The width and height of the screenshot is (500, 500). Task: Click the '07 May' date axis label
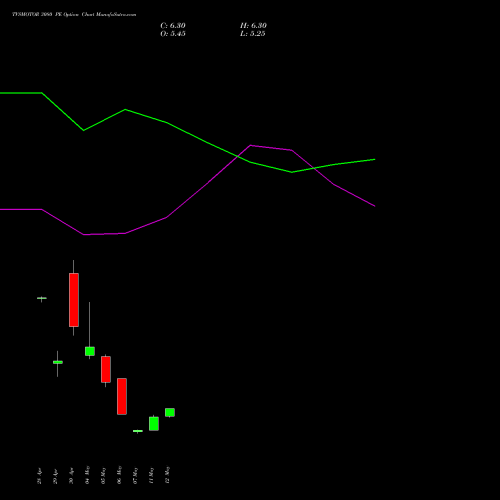pos(135,475)
